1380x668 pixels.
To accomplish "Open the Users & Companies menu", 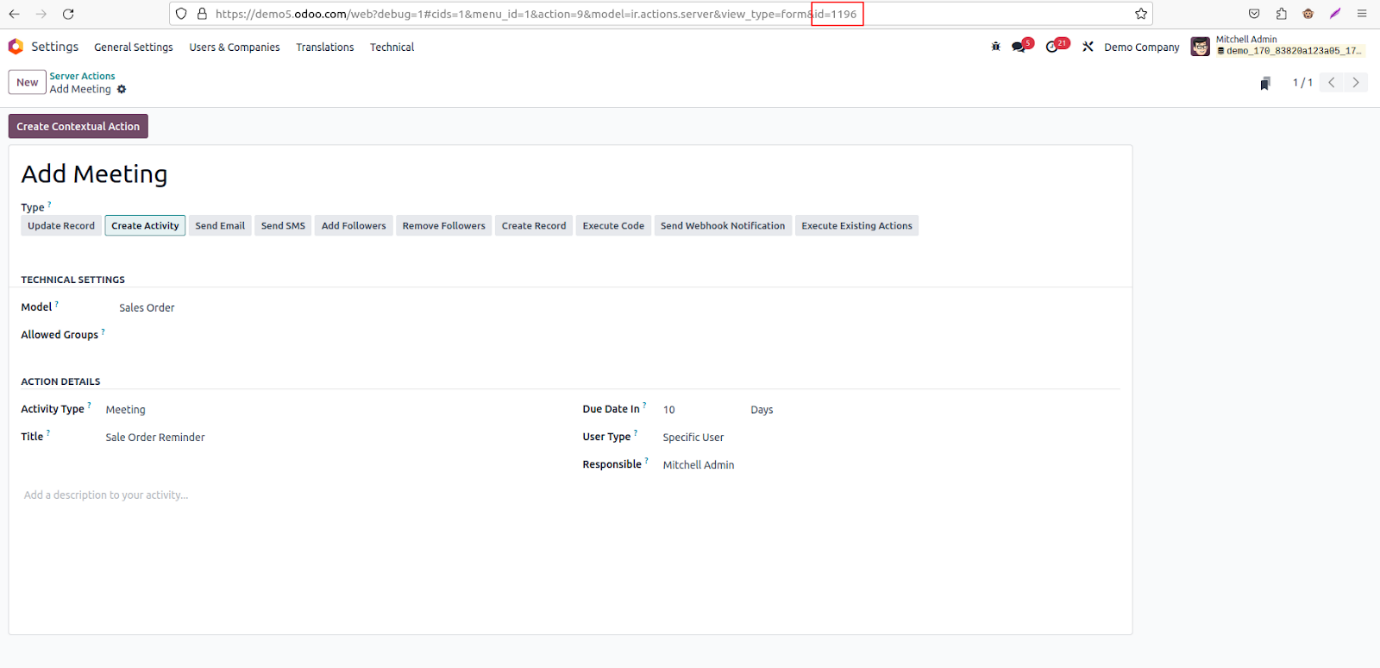I will 235,47.
